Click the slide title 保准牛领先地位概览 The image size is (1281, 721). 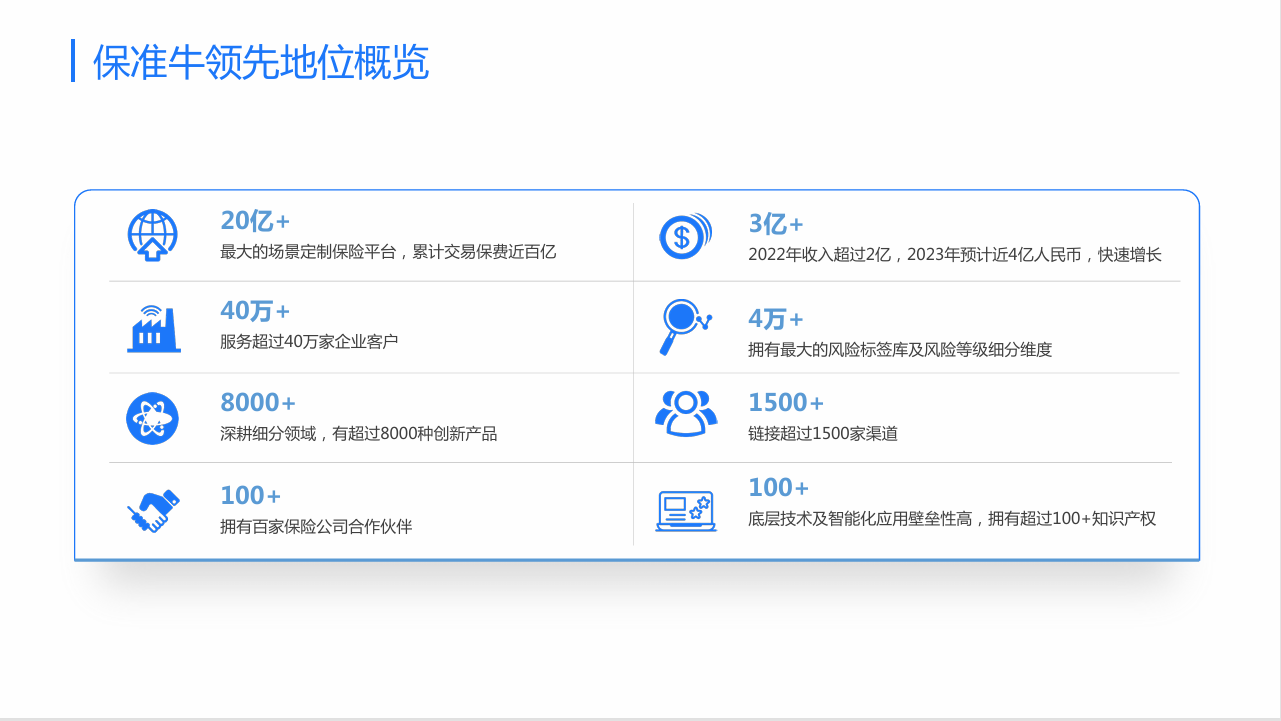260,62
